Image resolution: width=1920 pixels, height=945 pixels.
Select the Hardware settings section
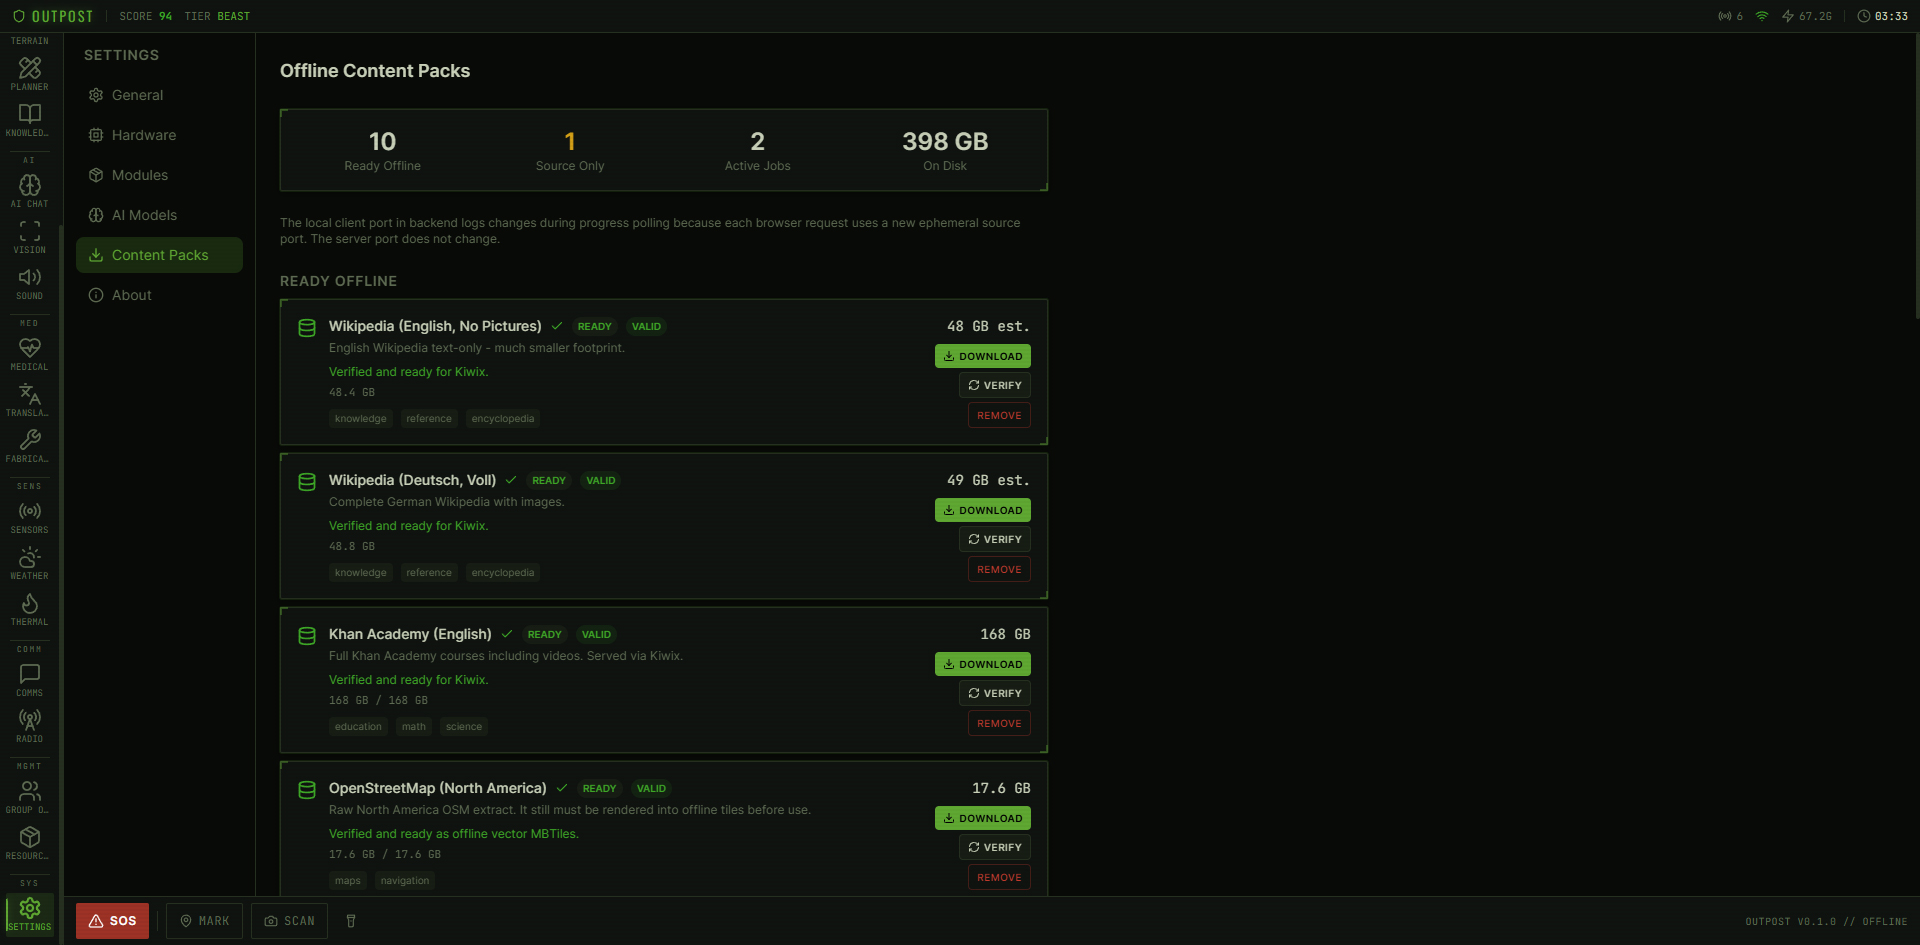(143, 135)
